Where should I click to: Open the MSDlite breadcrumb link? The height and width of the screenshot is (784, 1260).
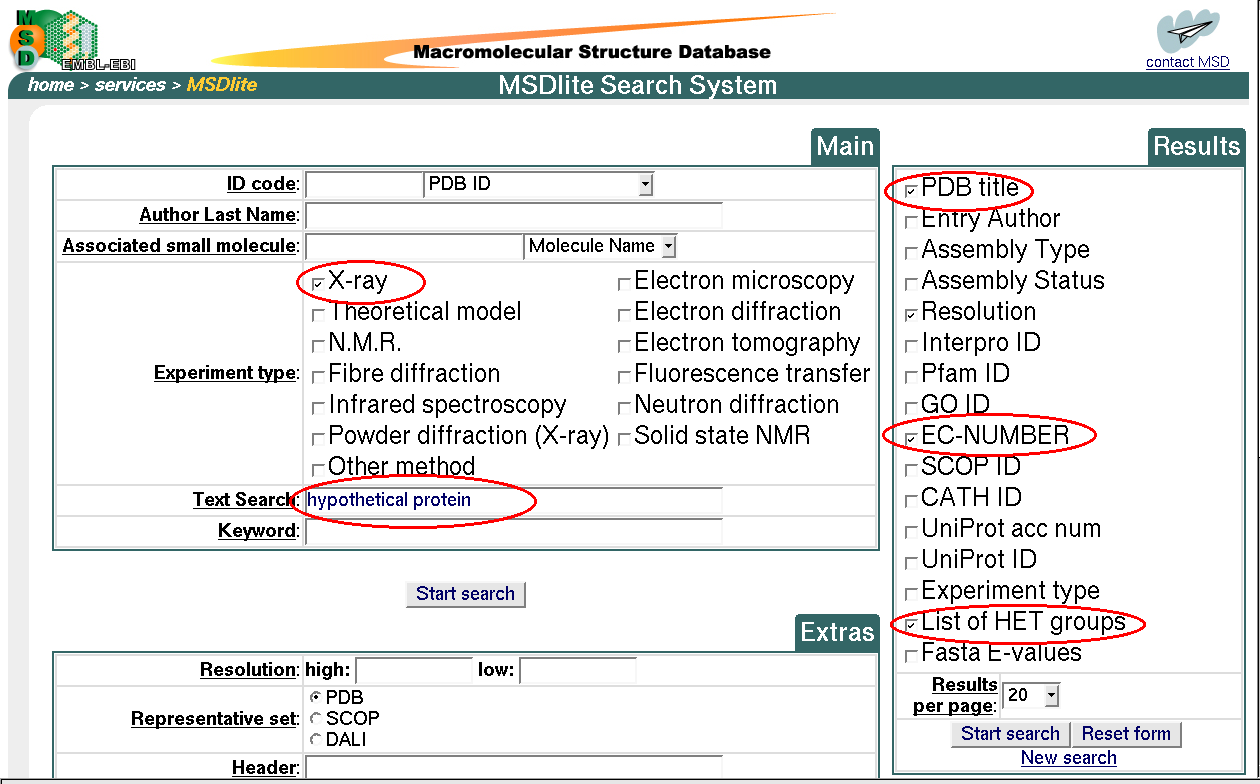click(x=222, y=85)
